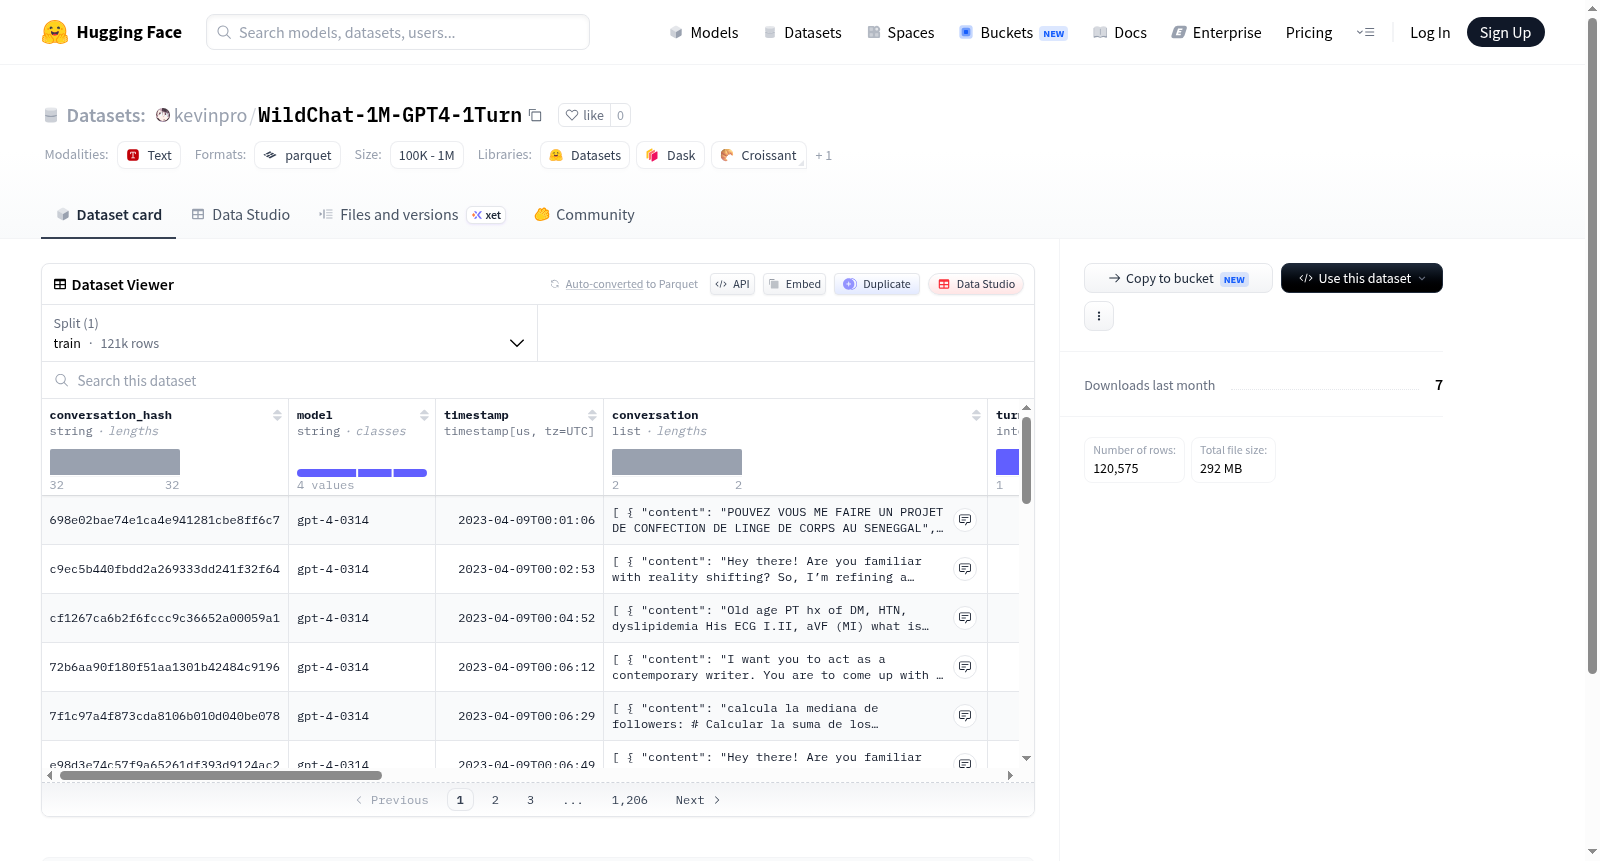
Task: Open conversation viewer for cf1267ca row
Action: 965,618
